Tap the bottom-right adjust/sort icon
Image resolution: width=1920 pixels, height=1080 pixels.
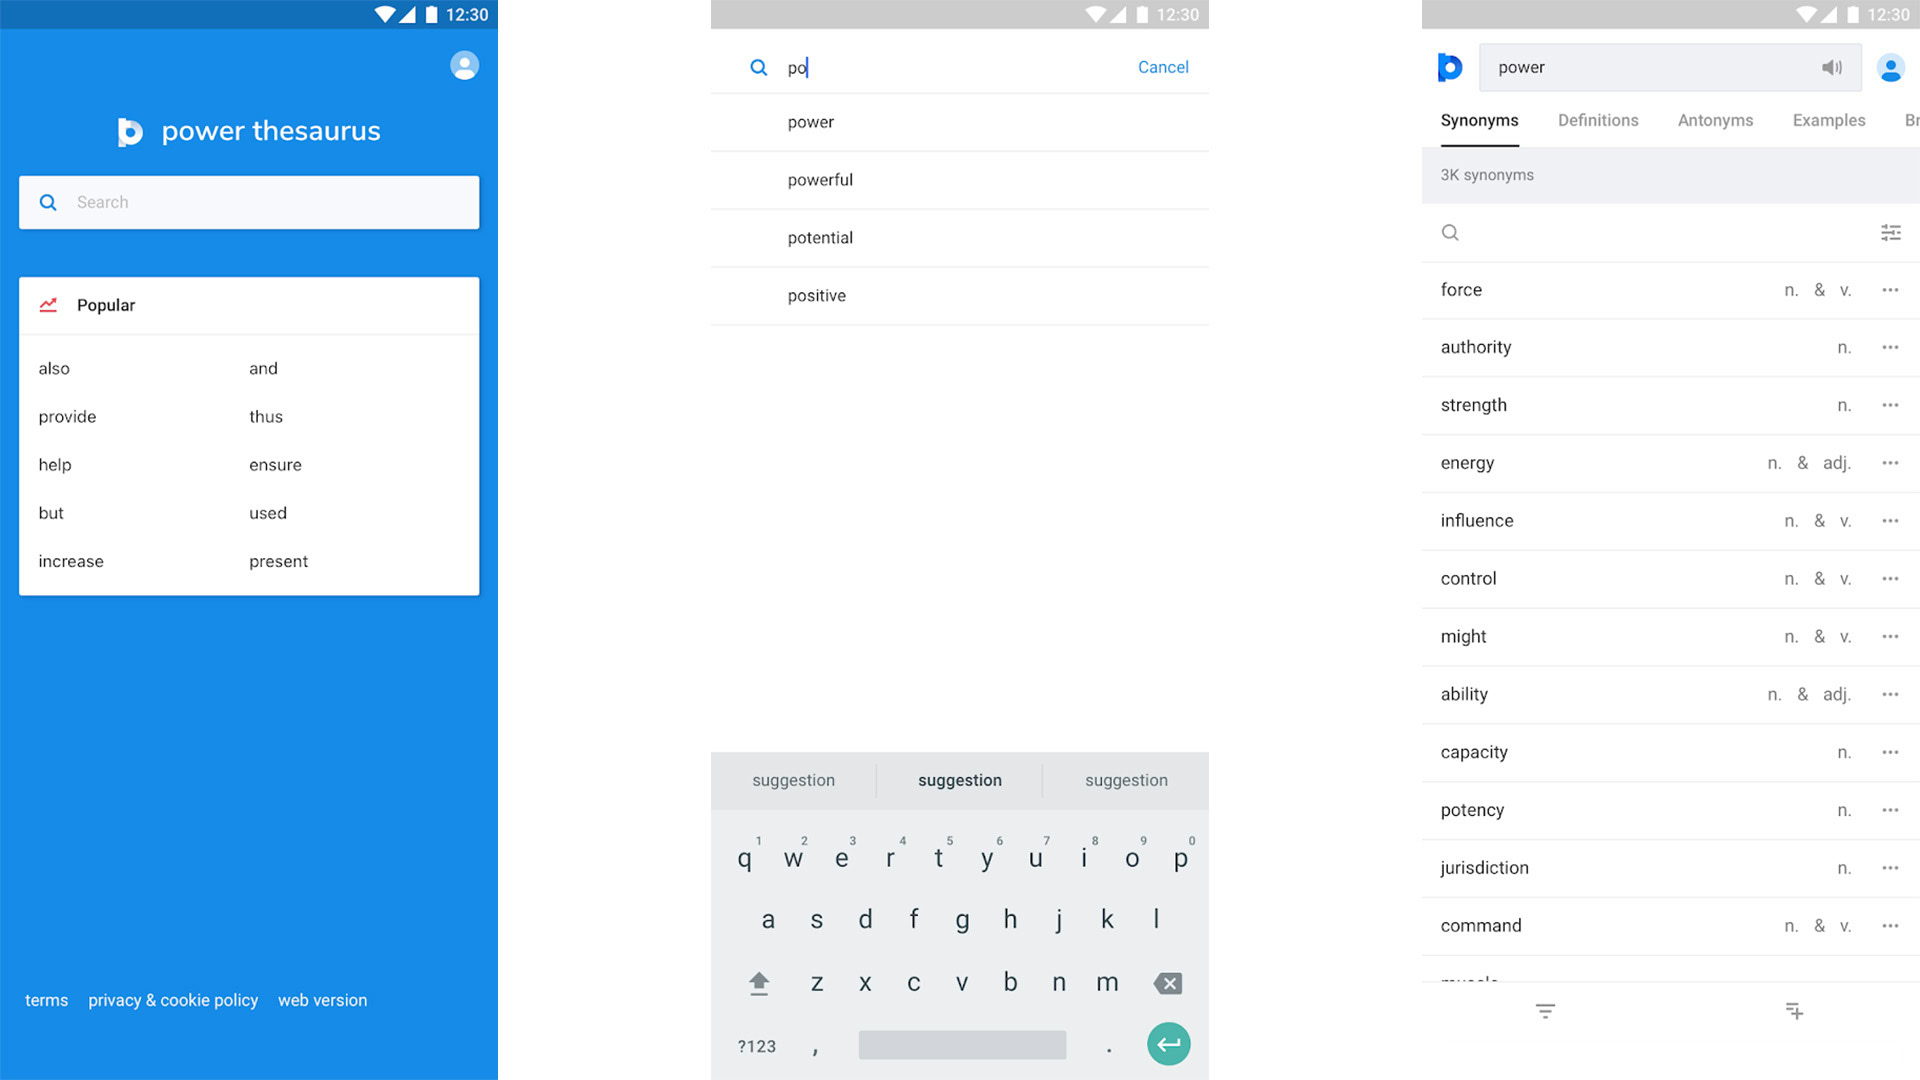tap(1789, 1010)
